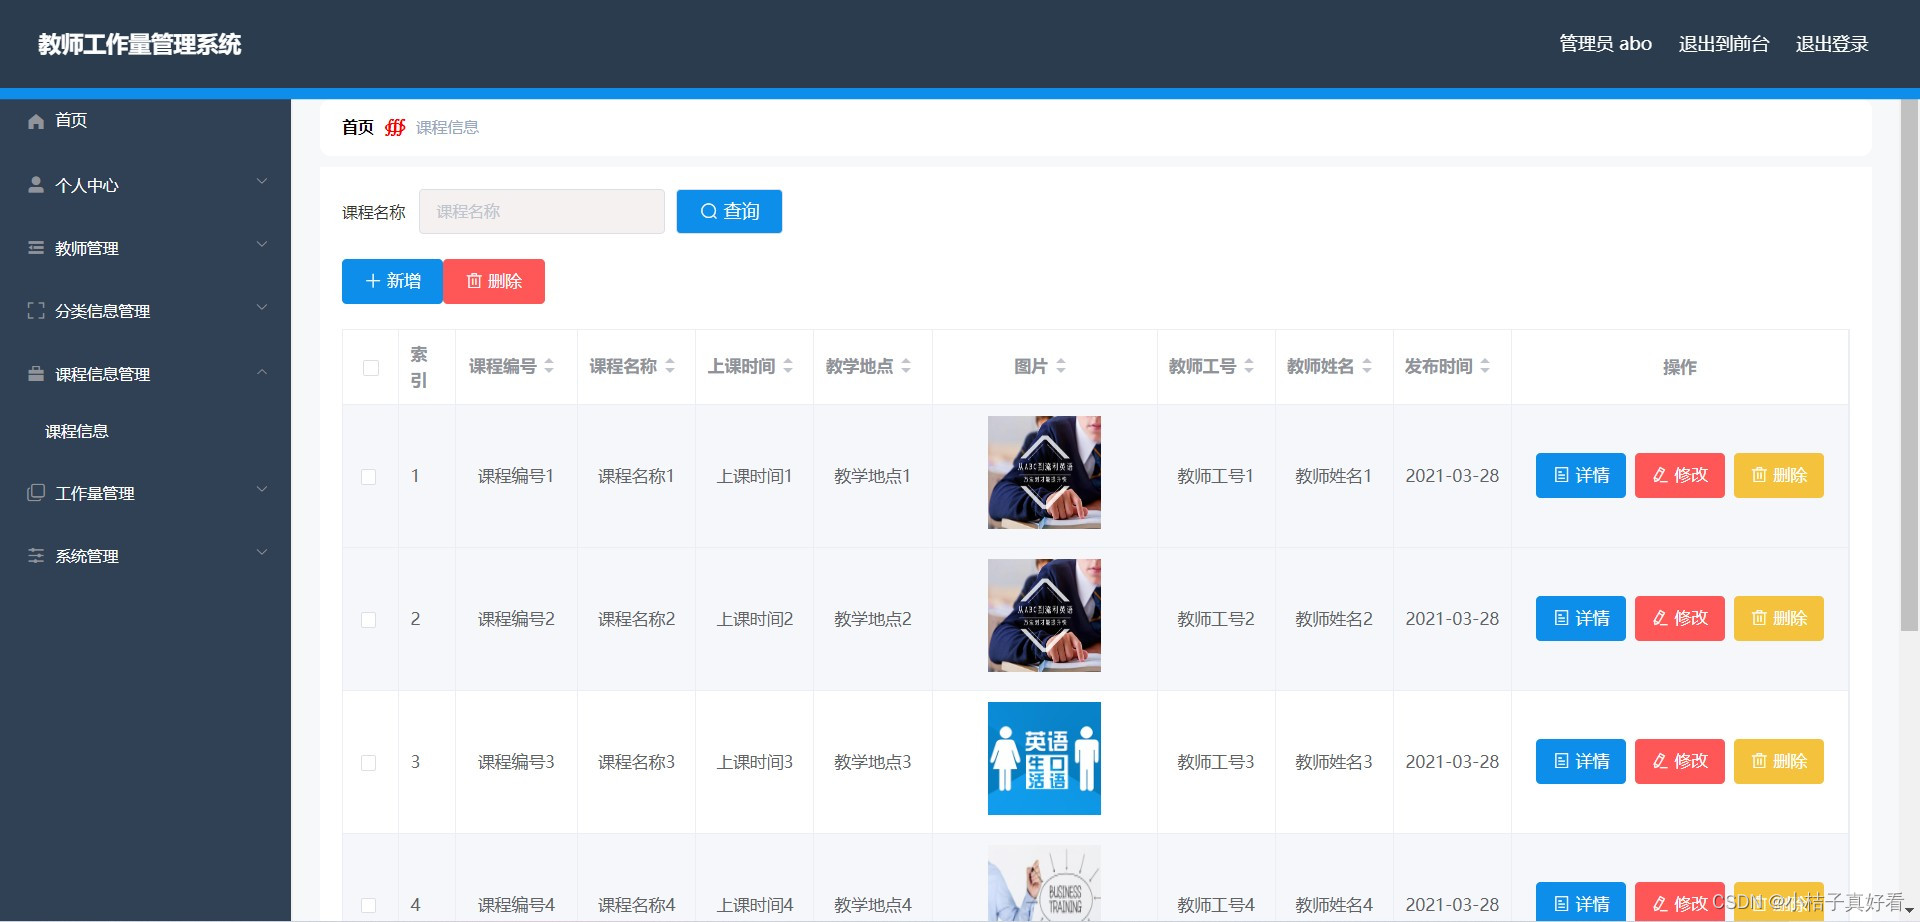Click yellow 删除 for 课程编号2

pos(1778,618)
